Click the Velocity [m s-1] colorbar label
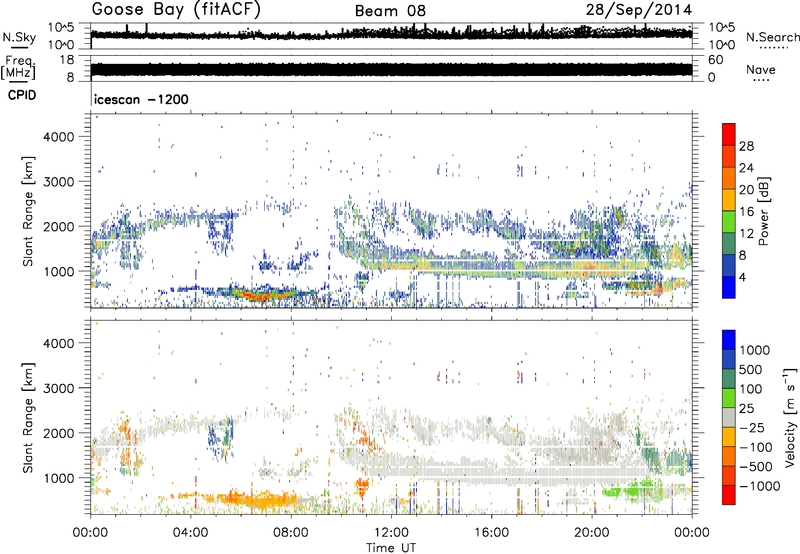The image size is (800, 554). 790,417
